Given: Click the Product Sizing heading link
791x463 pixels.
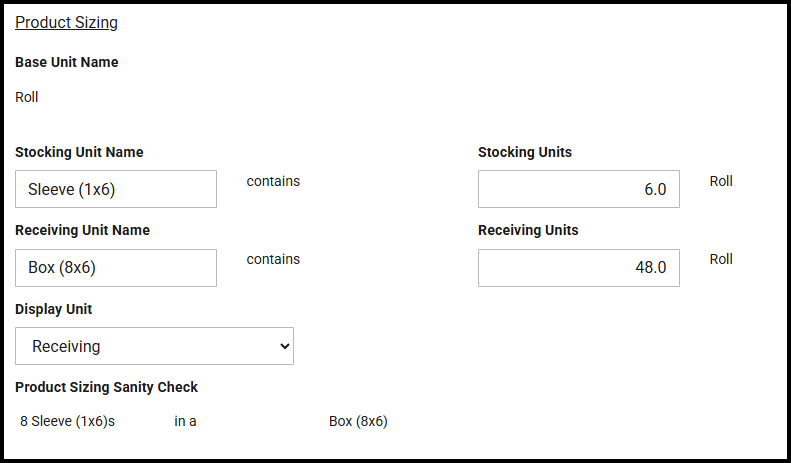Looking at the screenshot, I should point(66,22).
